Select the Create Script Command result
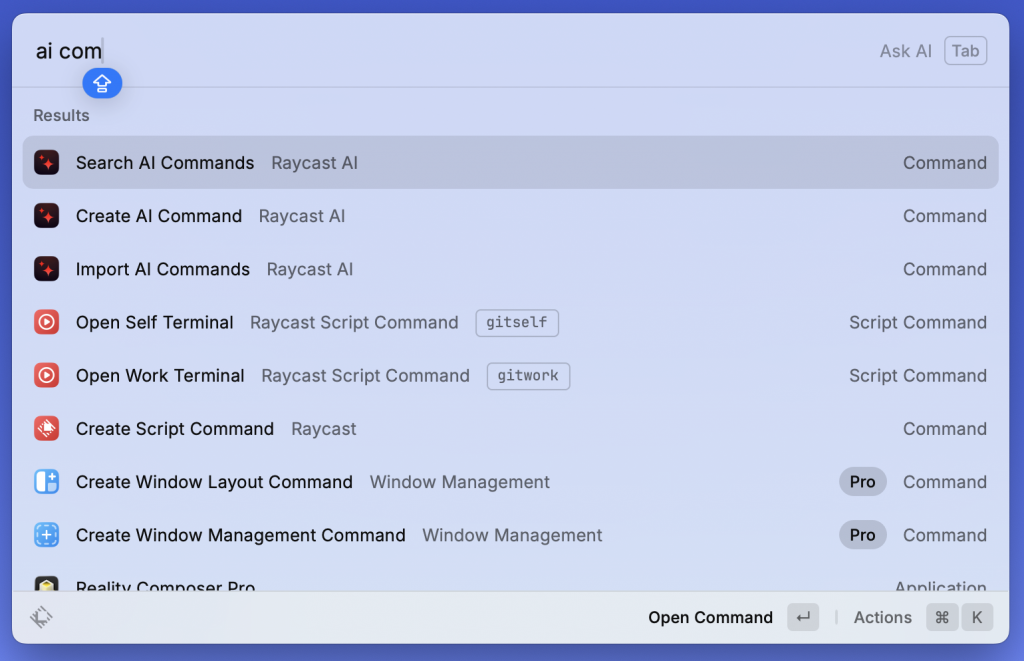Viewport: 1024px width, 661px height. (510, 428)
